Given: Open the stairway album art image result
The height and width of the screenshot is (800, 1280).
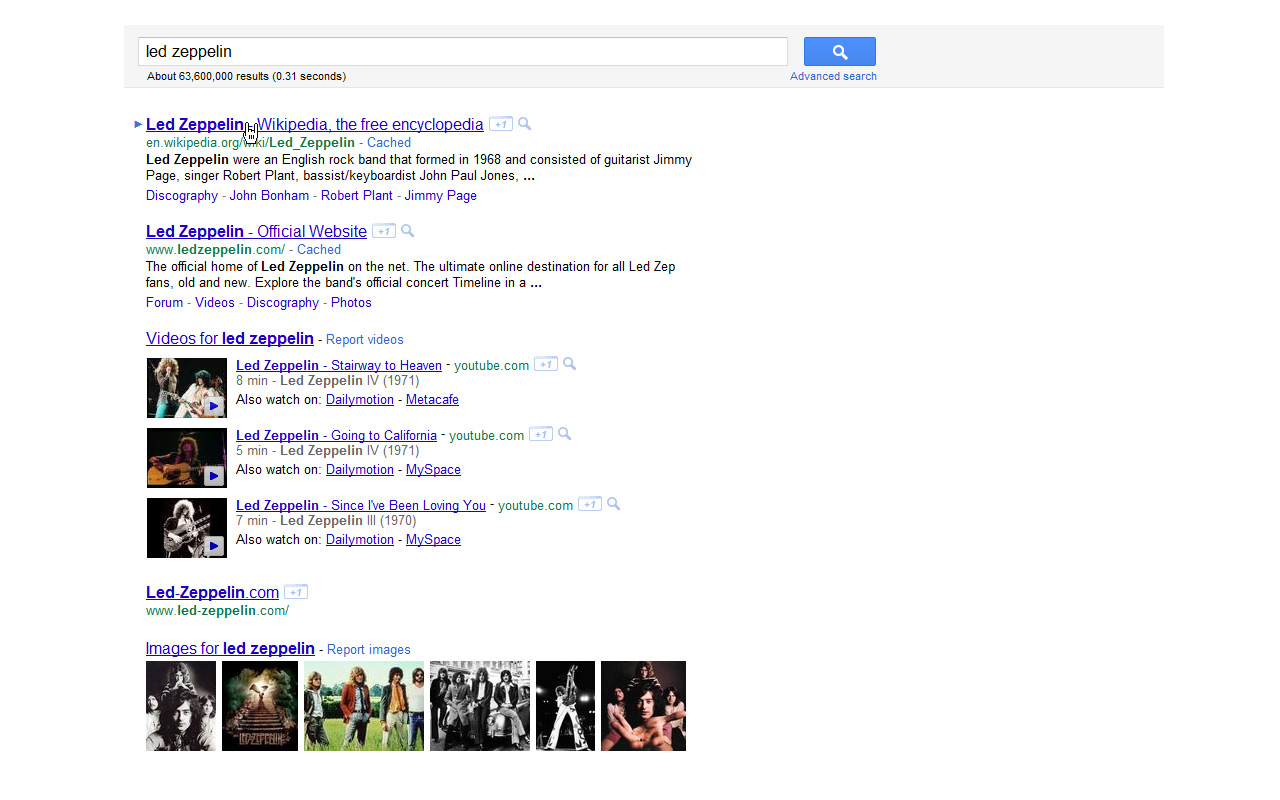Looking at the screenshot, I should pos(260,706).
